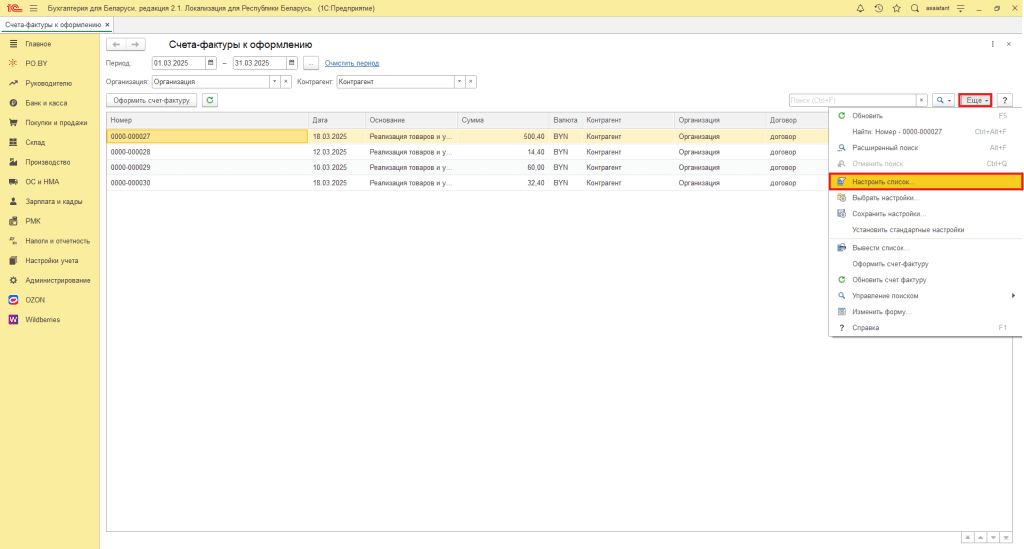
Task: Select Выбрать настройки menu item
Action: click(925, 198)
